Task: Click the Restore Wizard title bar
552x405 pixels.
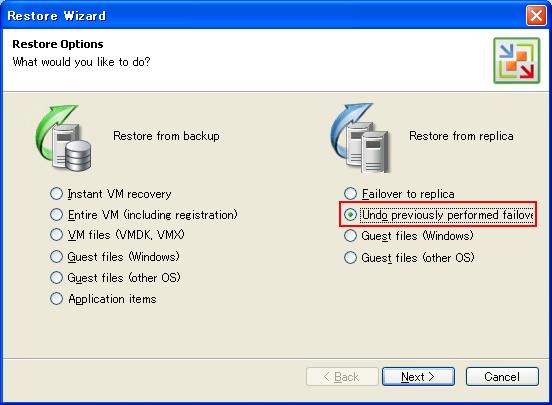Action: pos(264,15)
